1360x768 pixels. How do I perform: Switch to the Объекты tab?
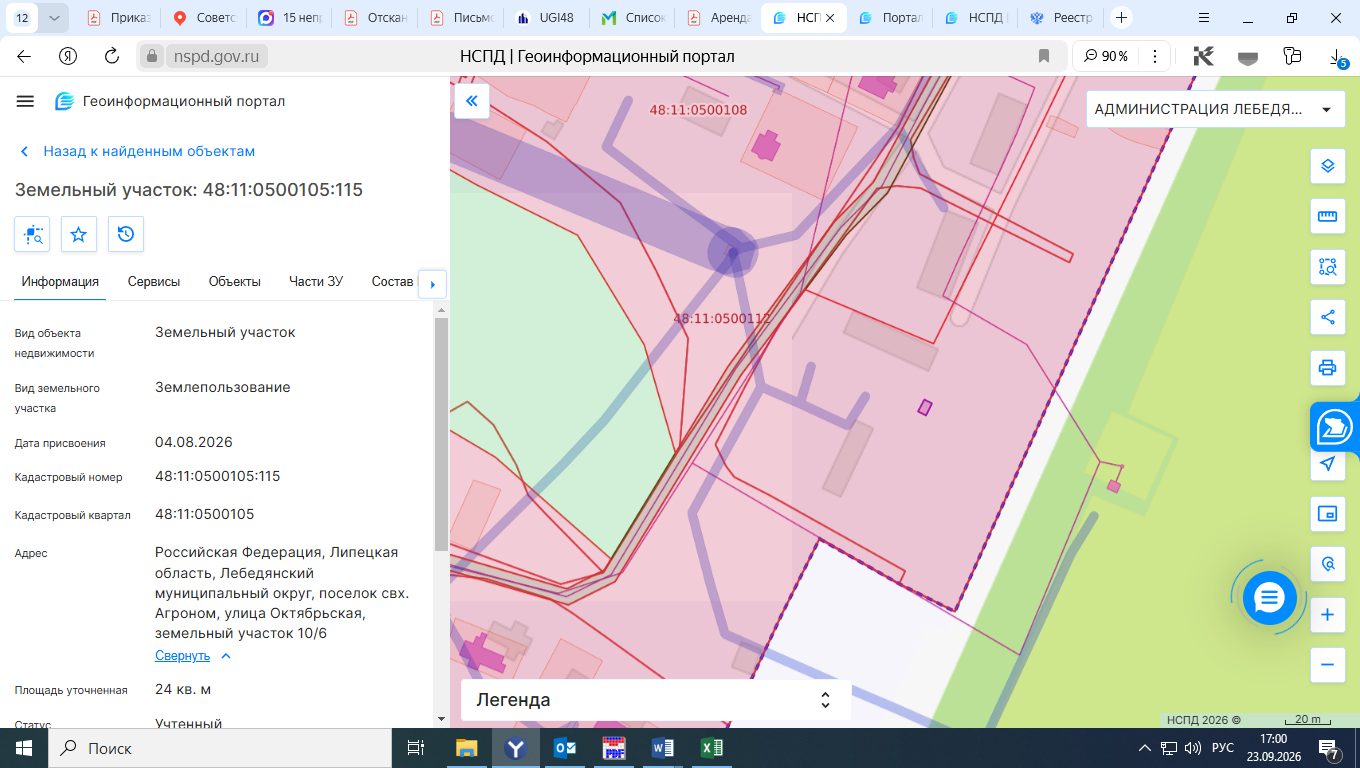pyautogui.click(x=235, y=282)
